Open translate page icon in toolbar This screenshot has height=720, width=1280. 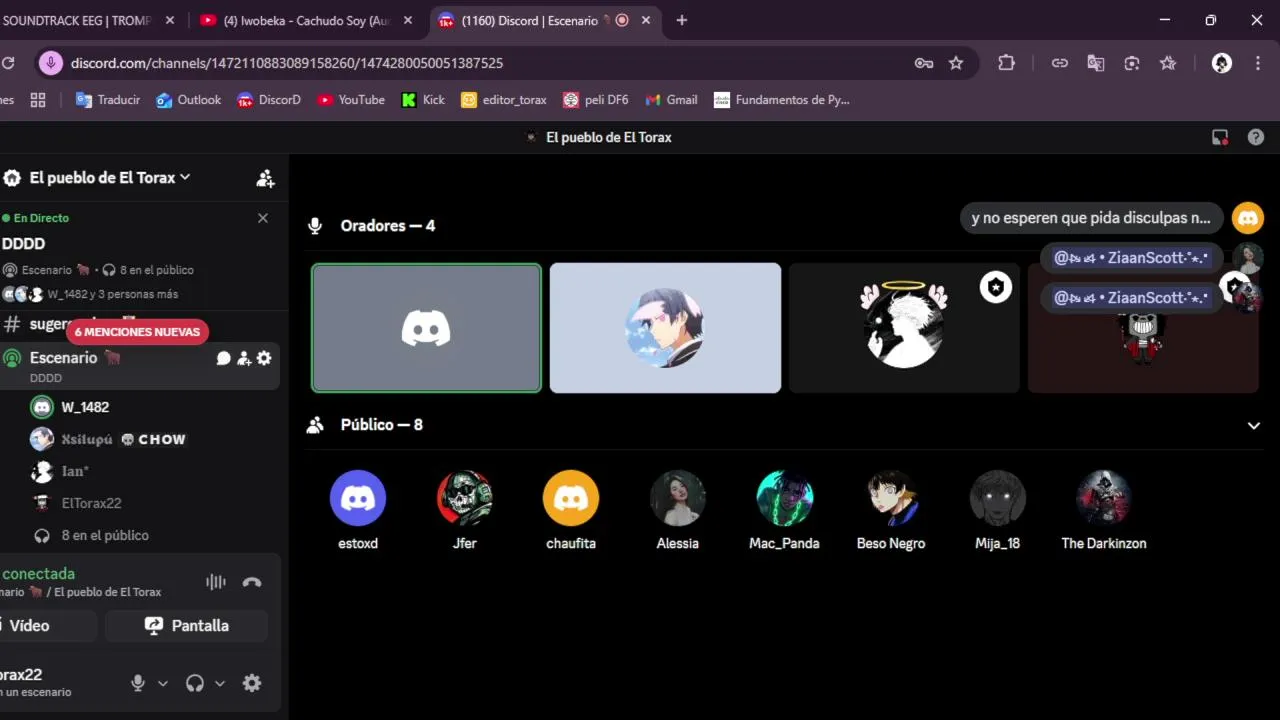[1096, 63]
